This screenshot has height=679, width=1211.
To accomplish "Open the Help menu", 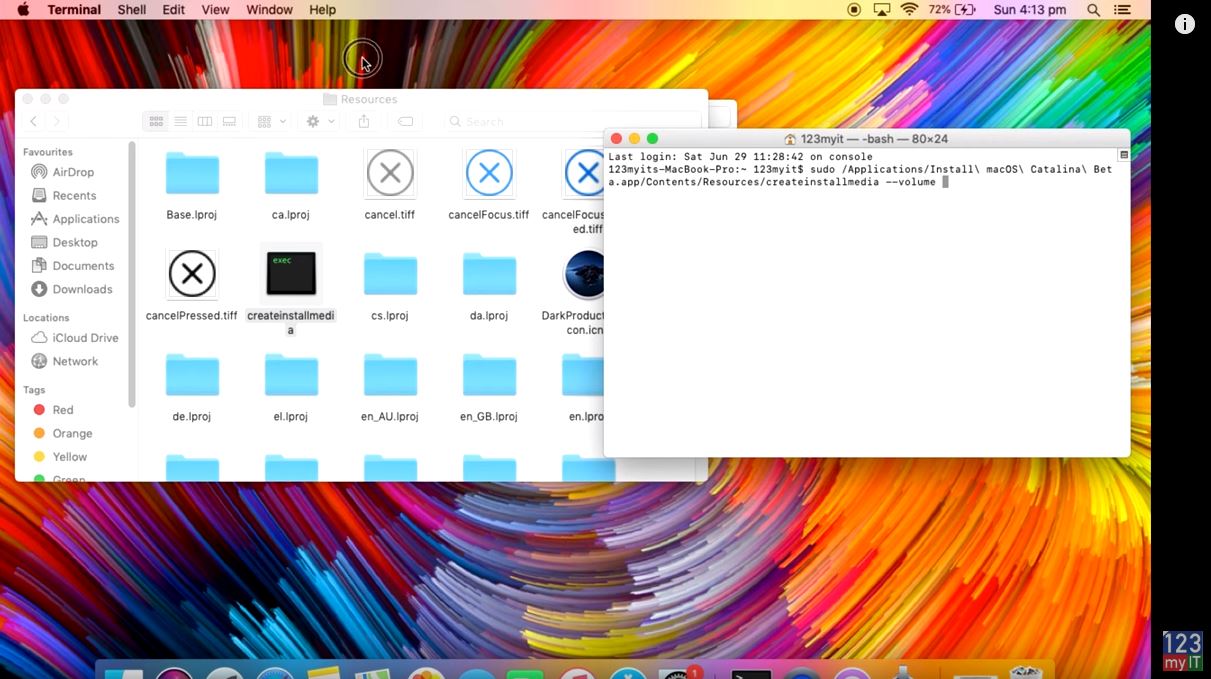I will (322, 10).
